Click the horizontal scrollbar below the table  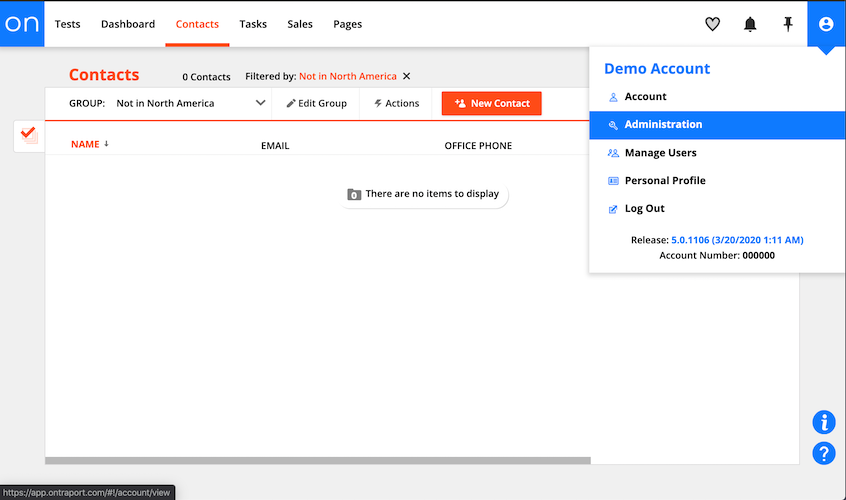click(318, 461)
